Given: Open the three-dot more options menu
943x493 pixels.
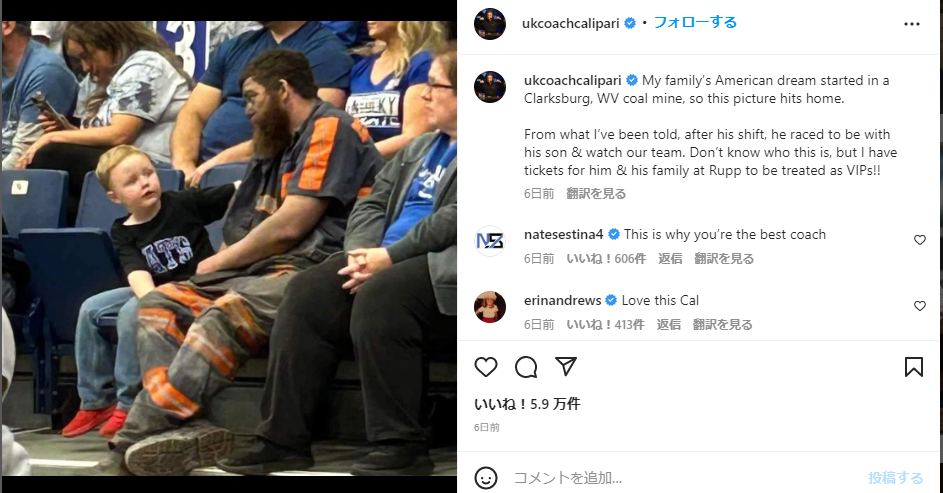Looking at the screenshot, I should click(x=912, y=24).
